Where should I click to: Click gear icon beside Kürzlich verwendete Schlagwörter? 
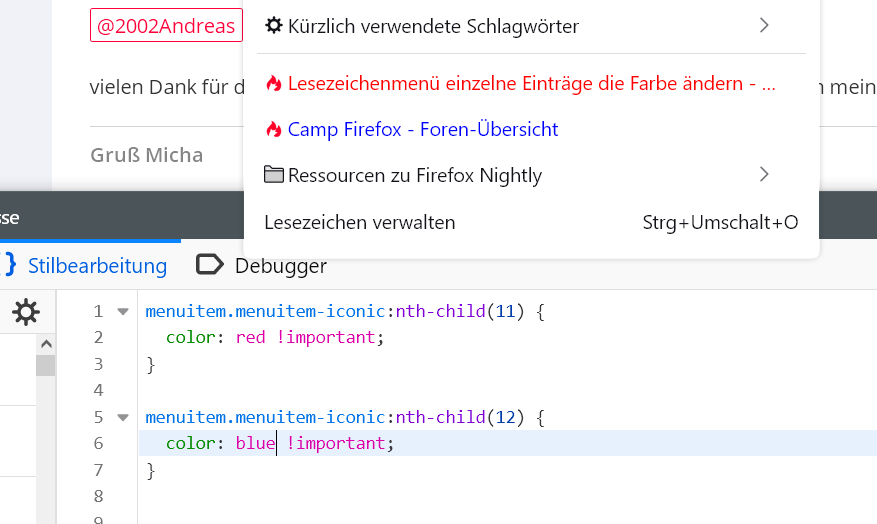(x=274, y=26)
